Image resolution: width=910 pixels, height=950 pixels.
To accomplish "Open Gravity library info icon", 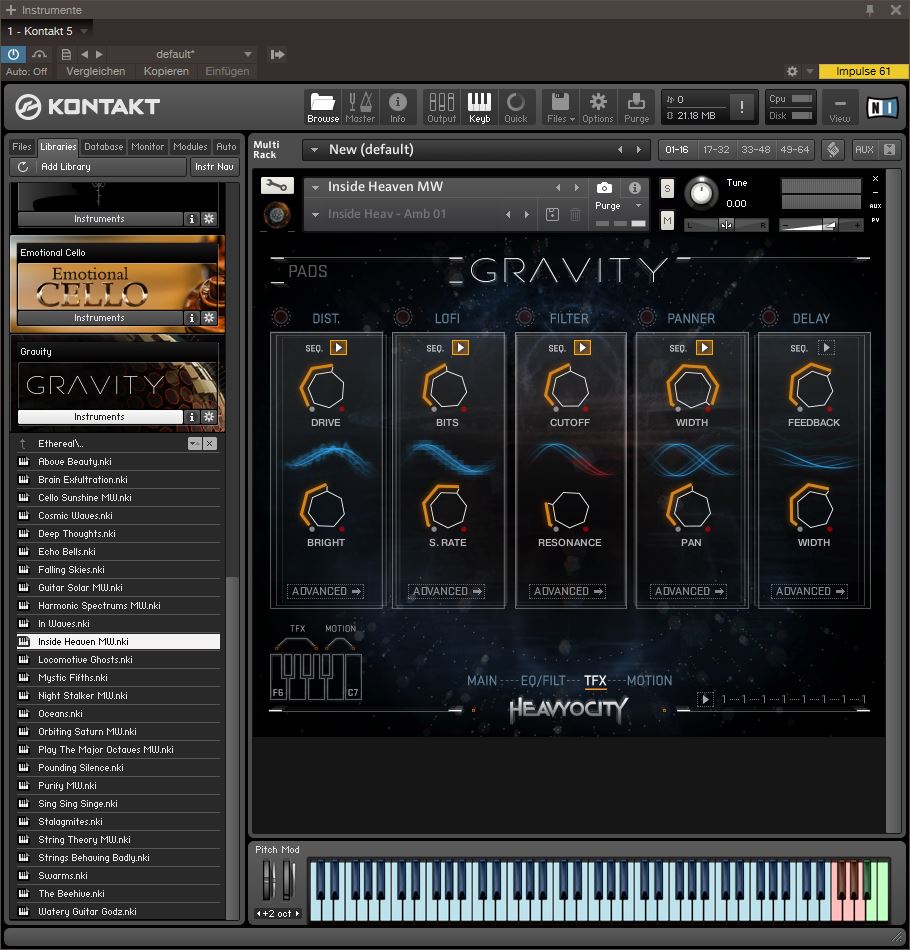I will 191,417.
